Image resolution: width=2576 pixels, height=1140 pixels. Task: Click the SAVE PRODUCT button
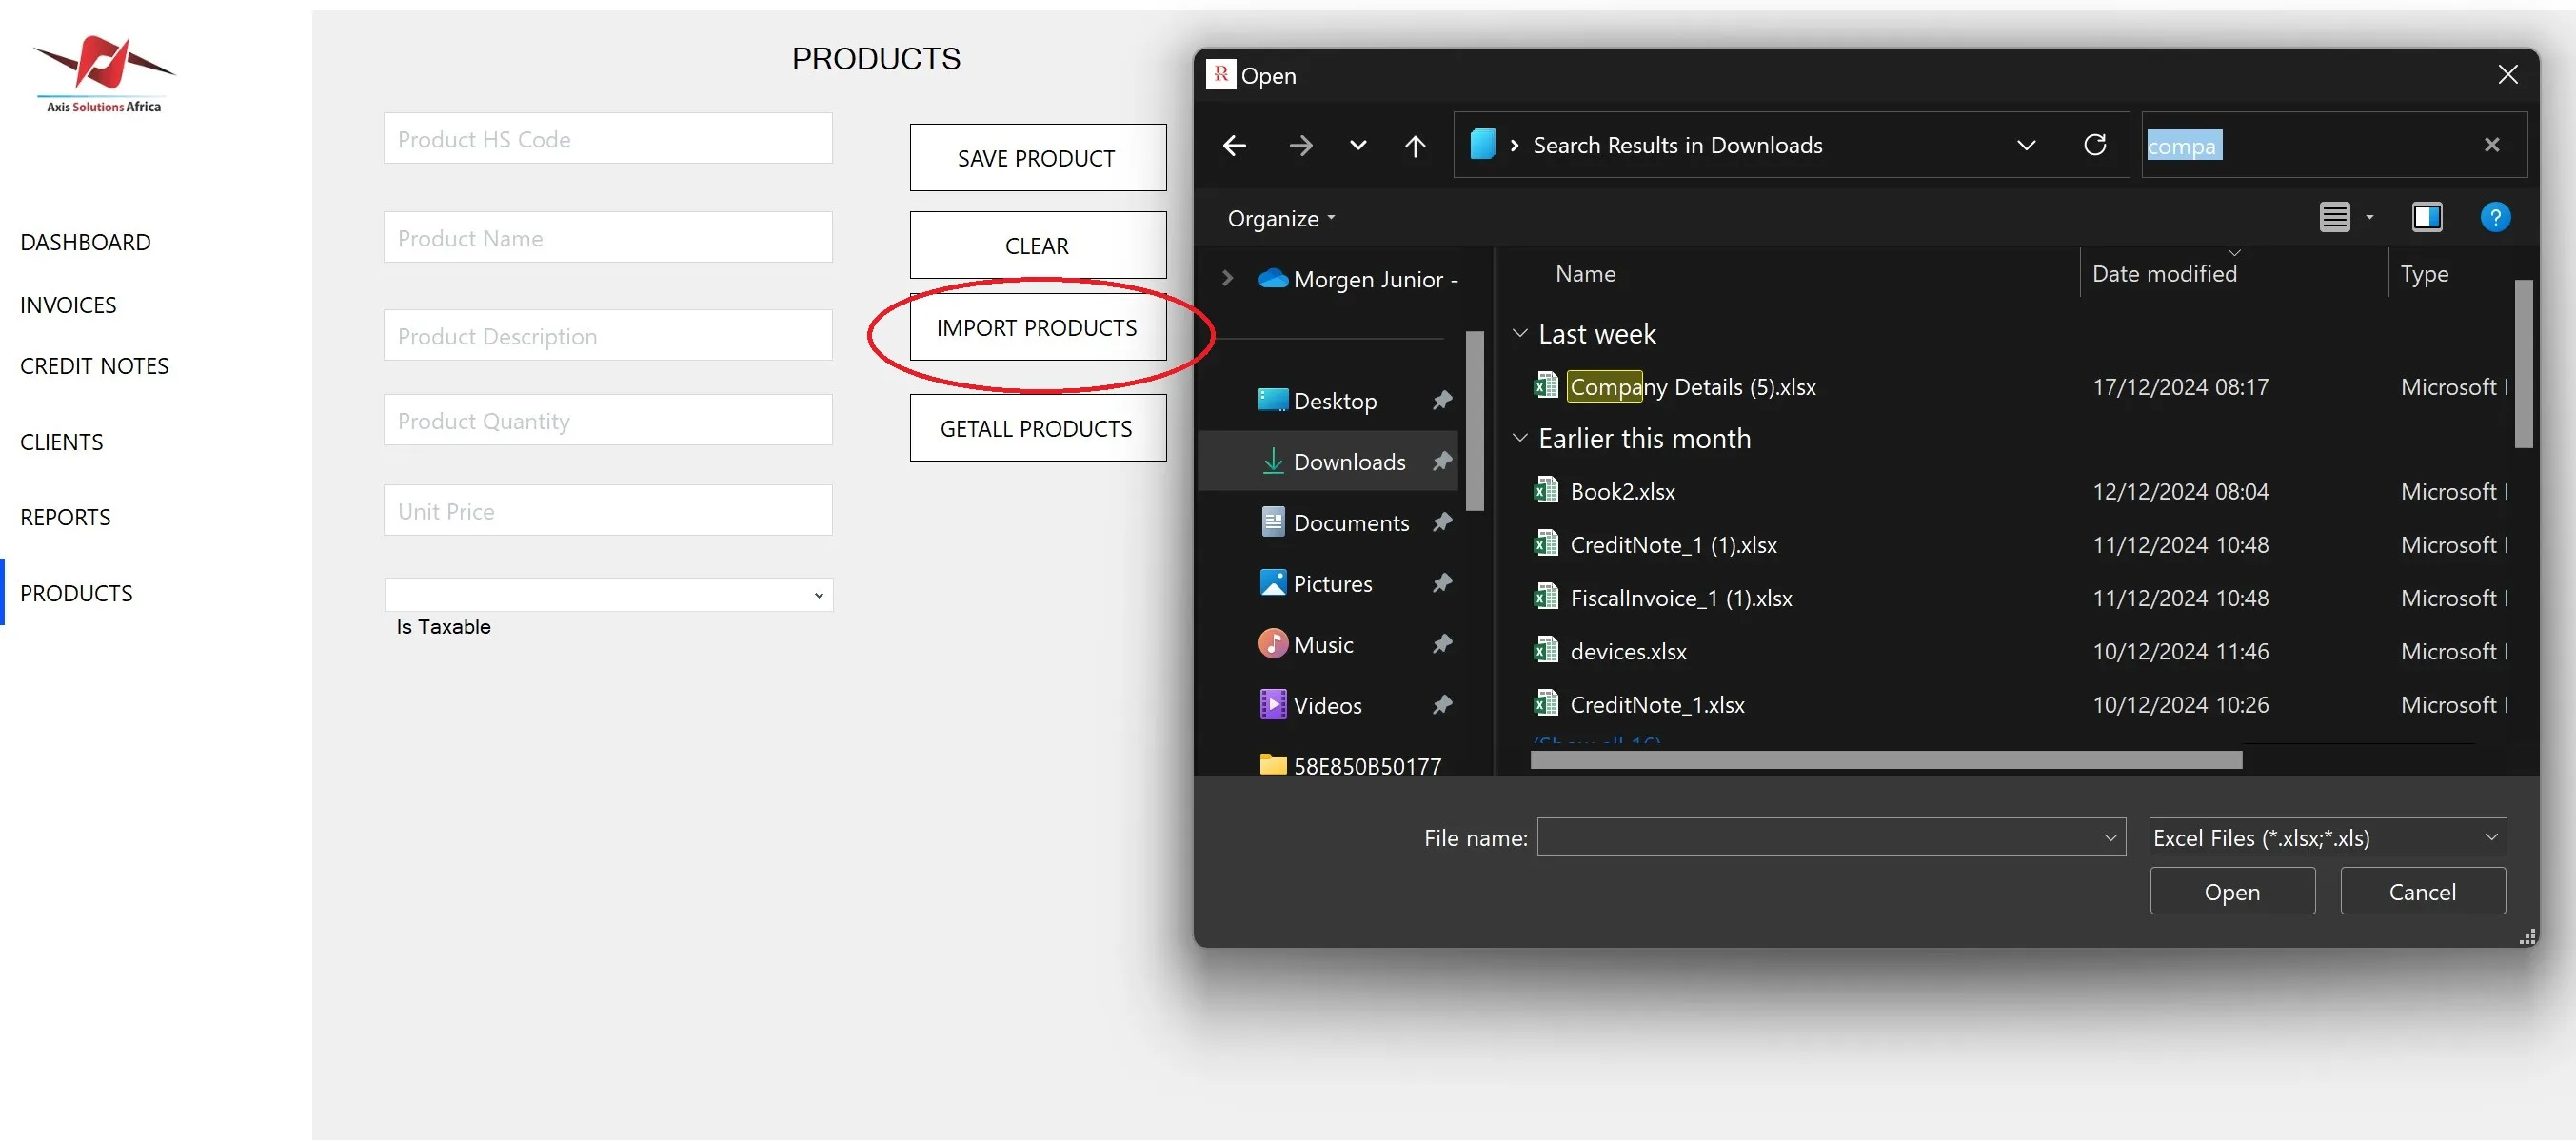click(1037, 158)
